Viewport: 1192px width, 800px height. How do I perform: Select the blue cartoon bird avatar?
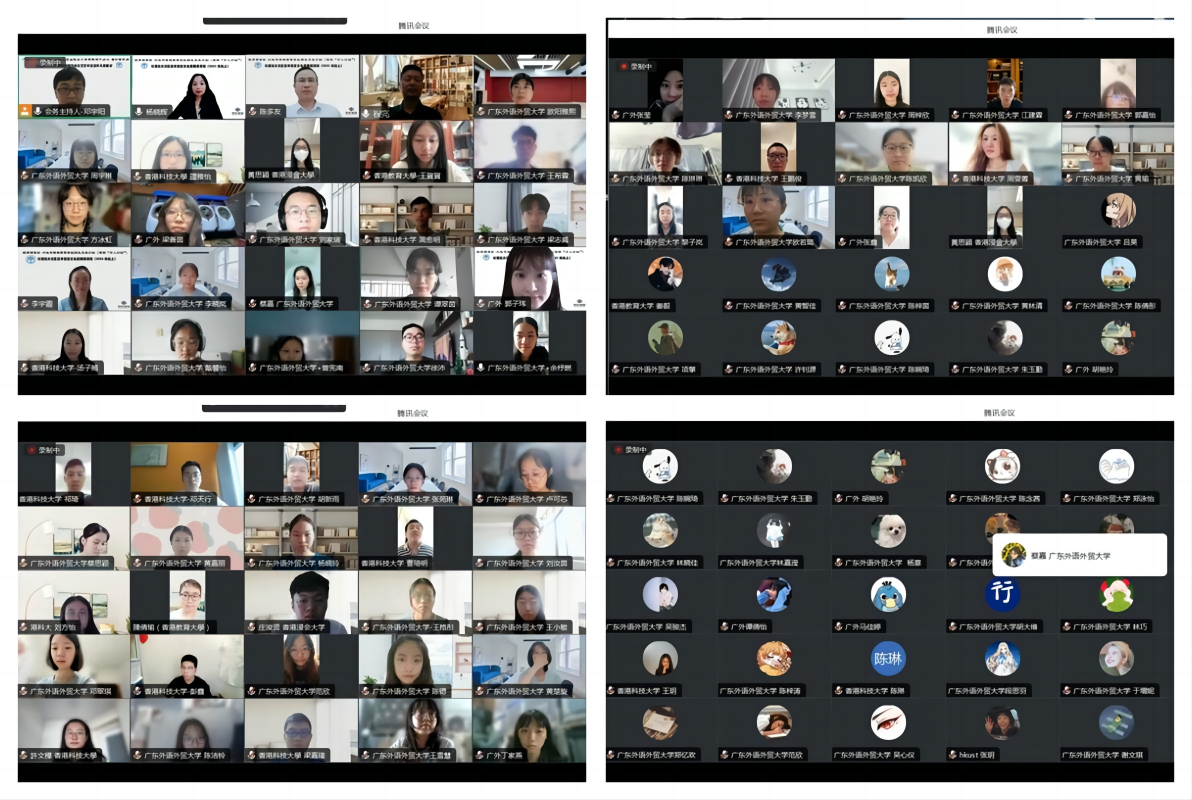click(x=888, y=595)
